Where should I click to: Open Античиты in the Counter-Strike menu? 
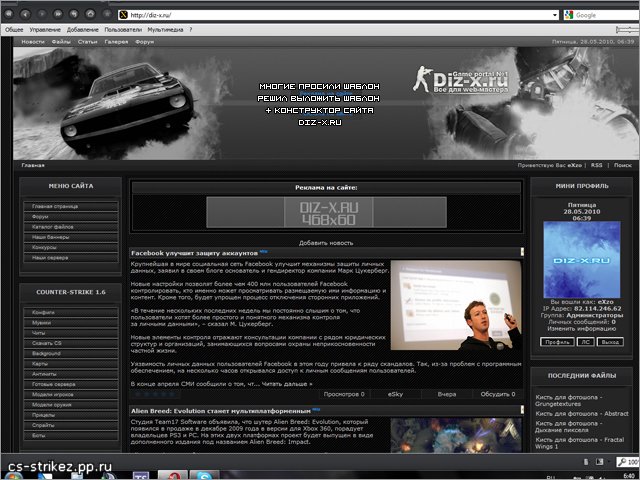pos(71,374)
